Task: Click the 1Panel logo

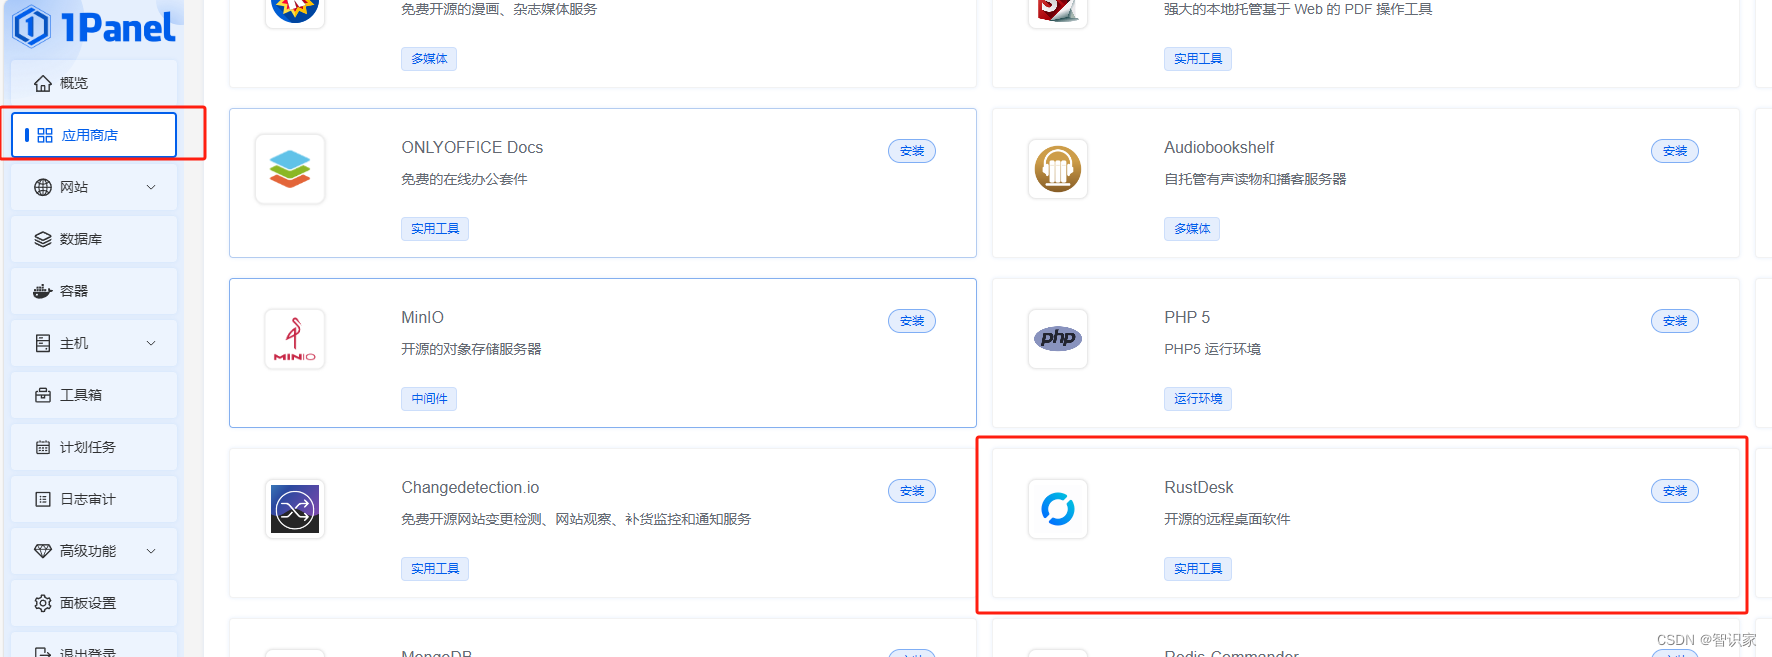Action: tap(93, 27)
